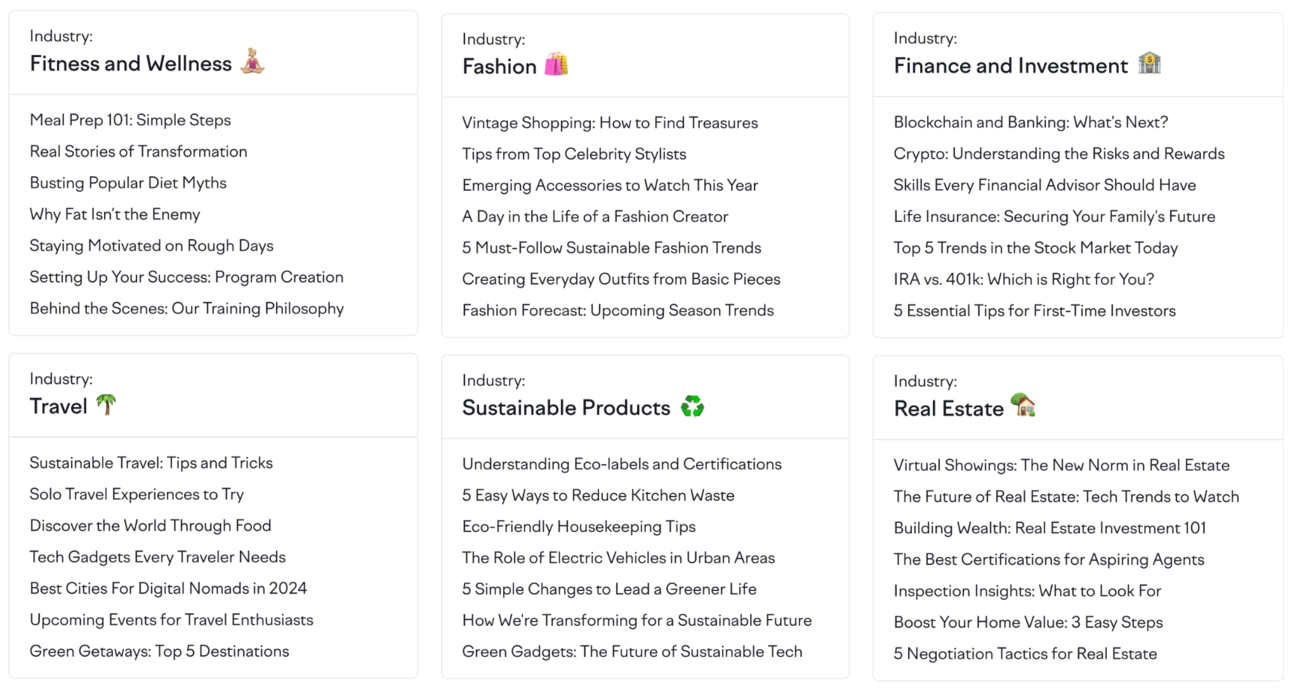Open 'Solo Travel Experiences to Try'

pos(137,494)
